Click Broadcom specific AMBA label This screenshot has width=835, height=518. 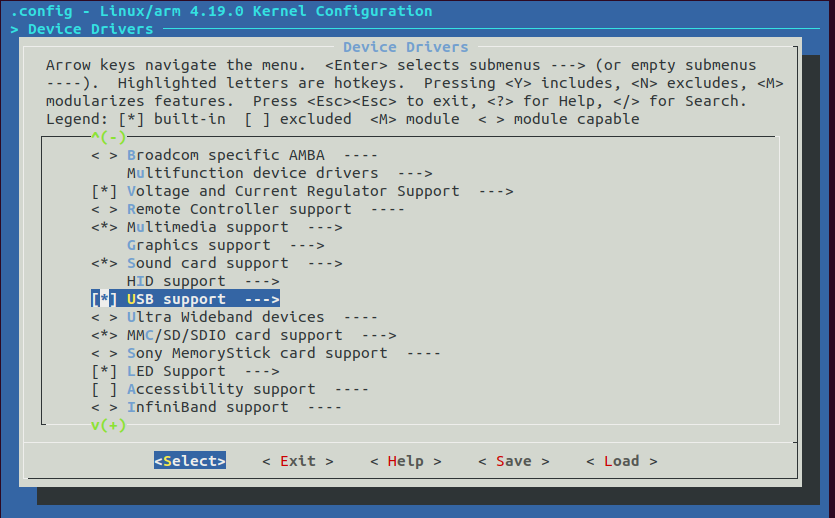coord(226,155)
